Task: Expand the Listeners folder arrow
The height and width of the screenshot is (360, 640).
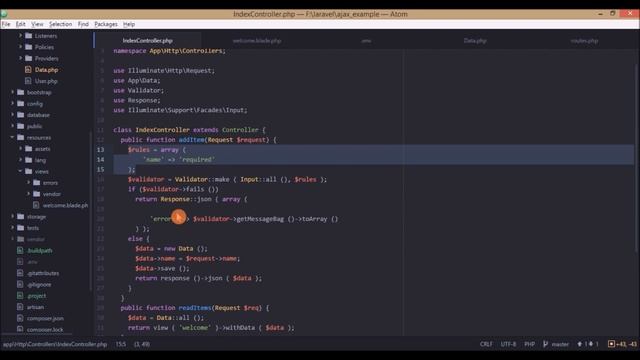Action: (x=20, y=36)
